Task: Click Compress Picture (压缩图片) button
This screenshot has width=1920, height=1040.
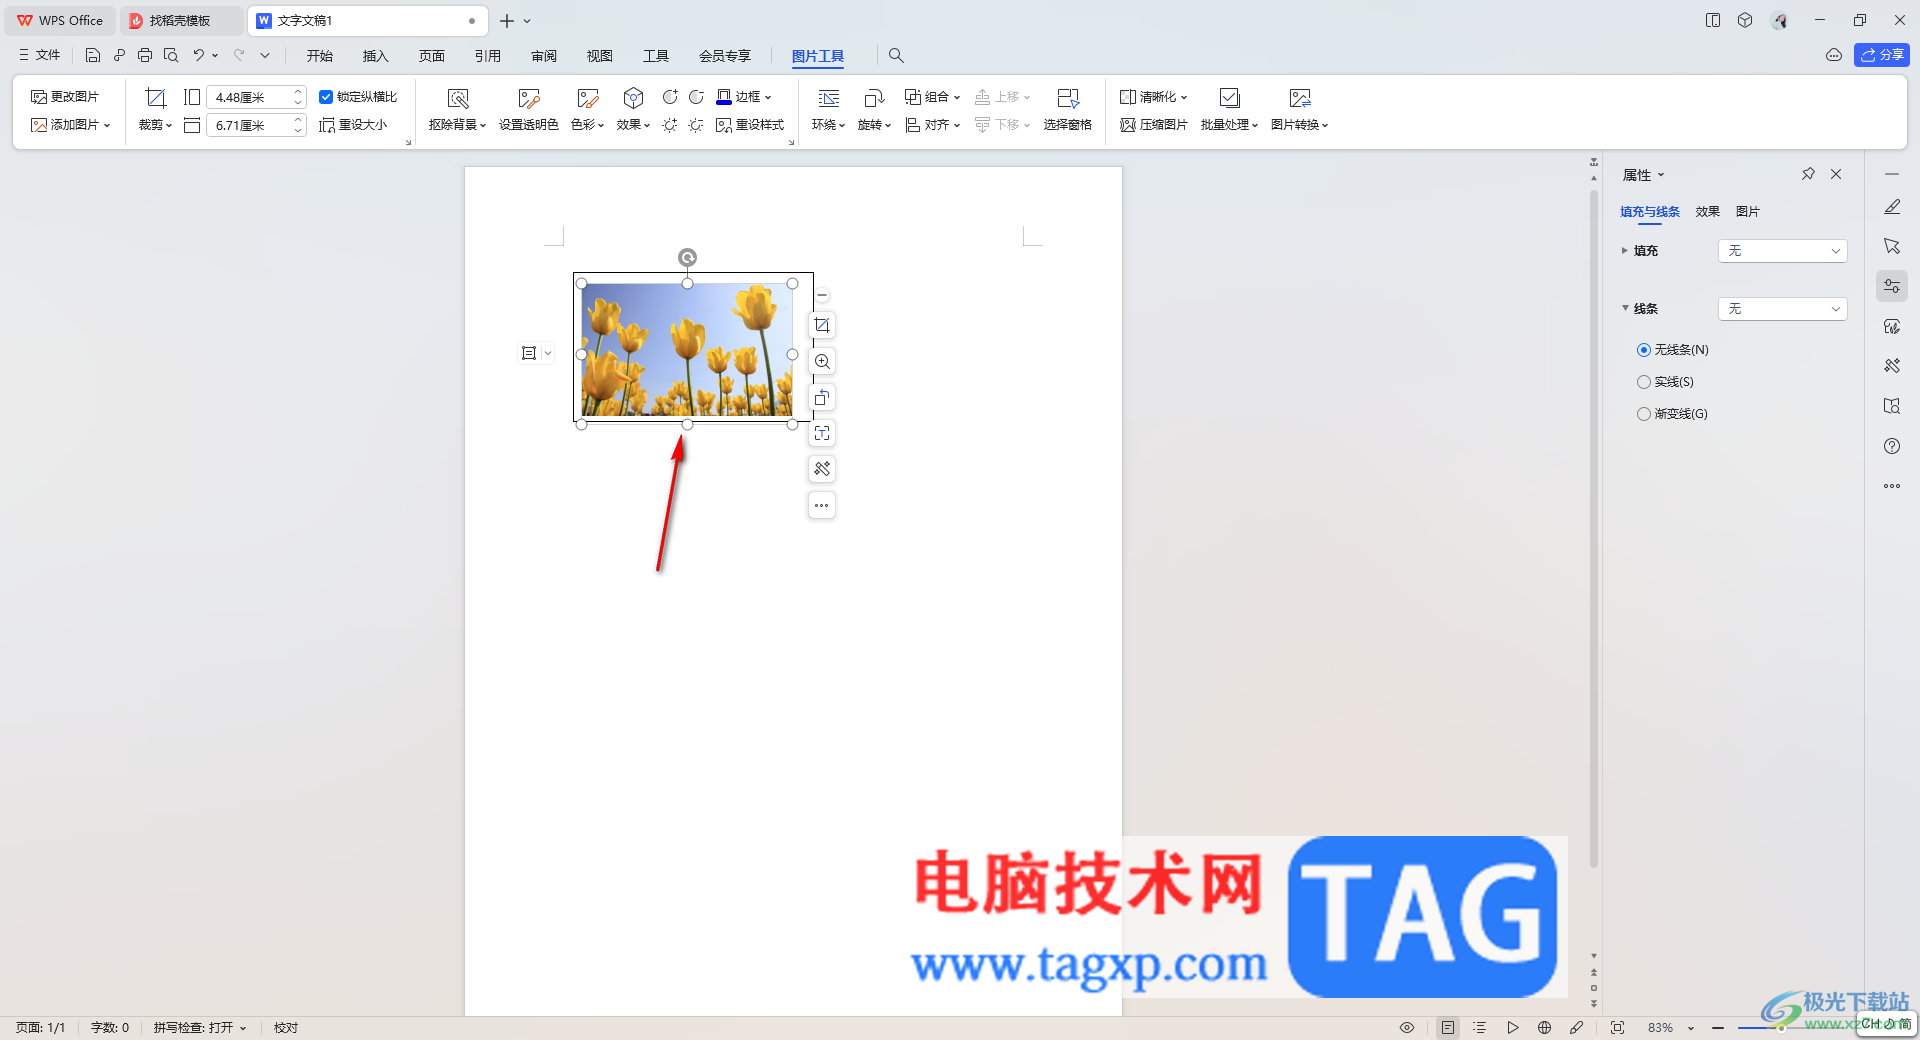Action: coord(1154,125)
